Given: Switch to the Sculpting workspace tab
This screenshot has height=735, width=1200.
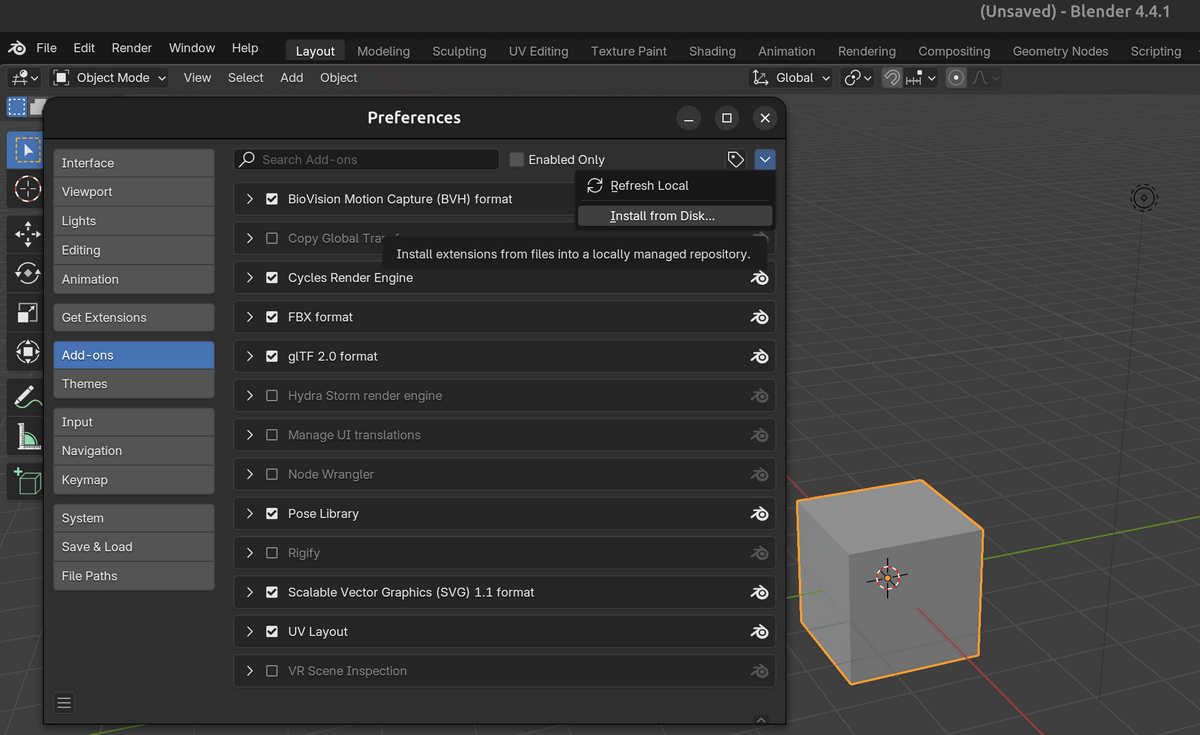Looking at the screenshot, I should click(459, 51).
